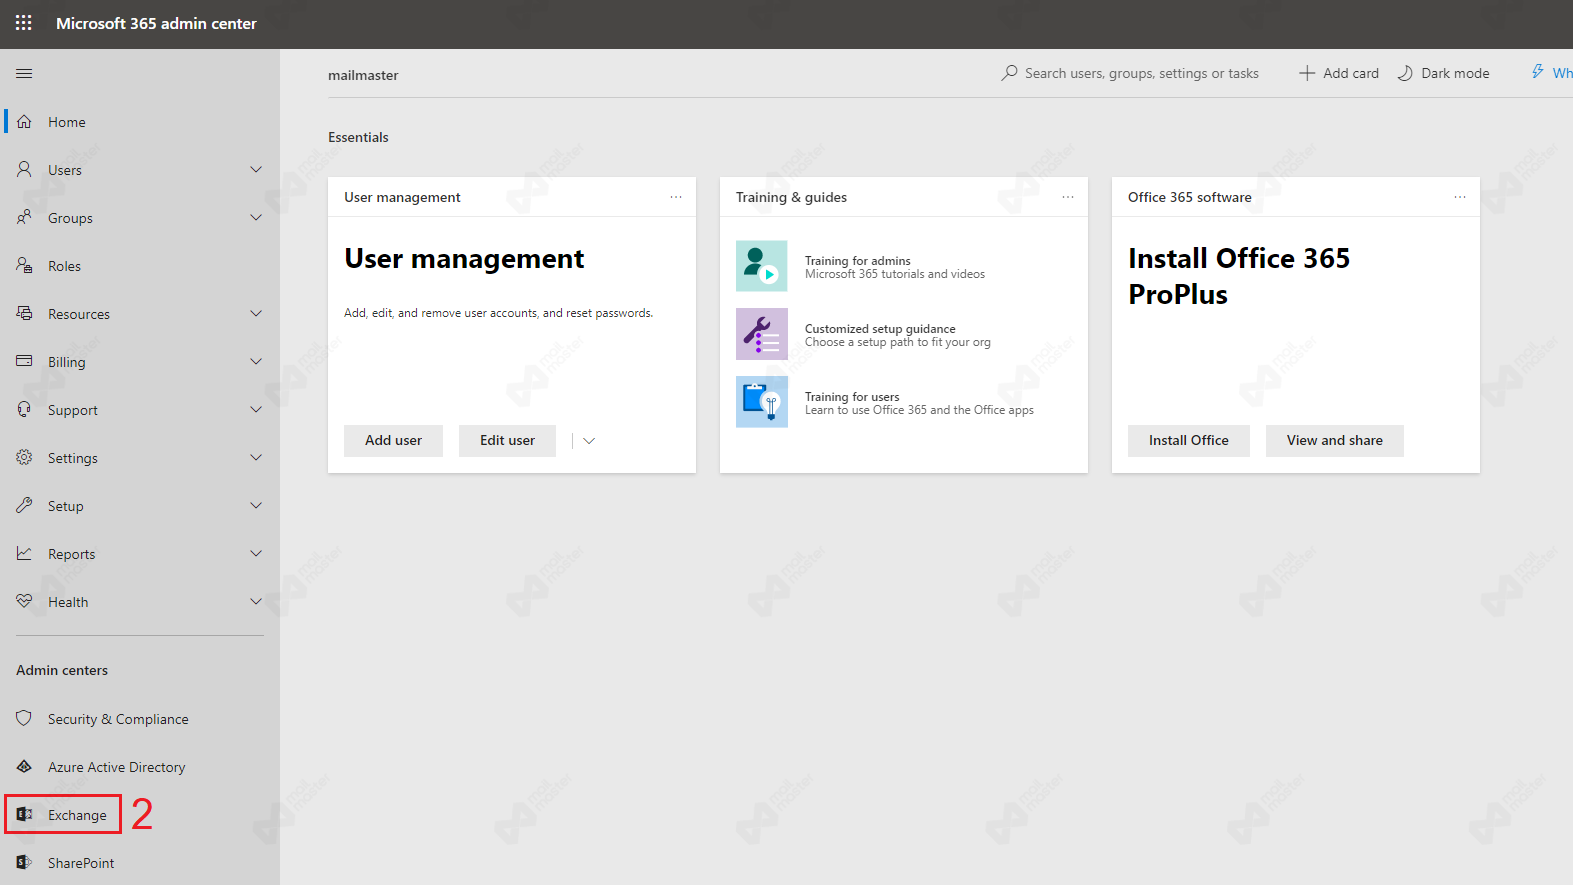Open Security & Compliance admin center
1573x885 pixels.
(x=140, y=719)
